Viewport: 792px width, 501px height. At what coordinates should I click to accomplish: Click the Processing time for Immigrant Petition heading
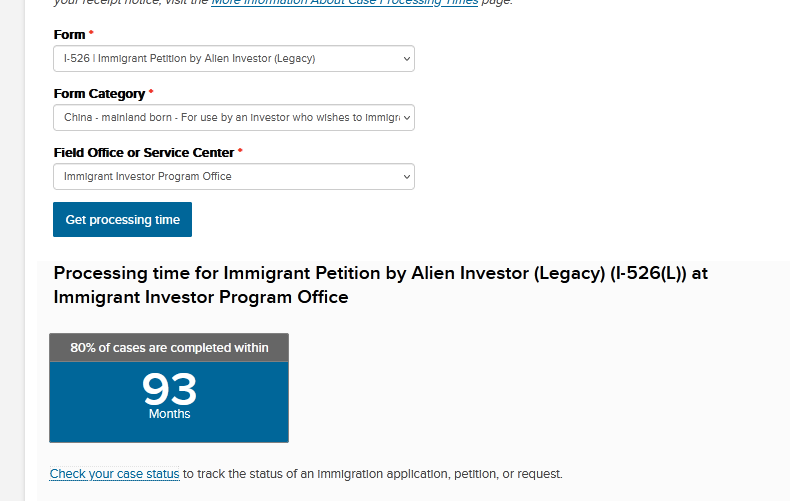[x=380, y=285]
